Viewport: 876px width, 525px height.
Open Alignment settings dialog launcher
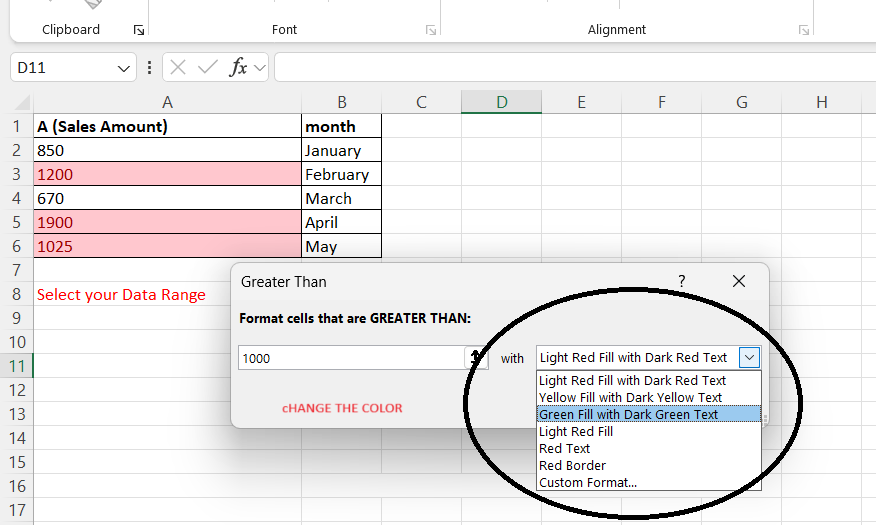804,30
